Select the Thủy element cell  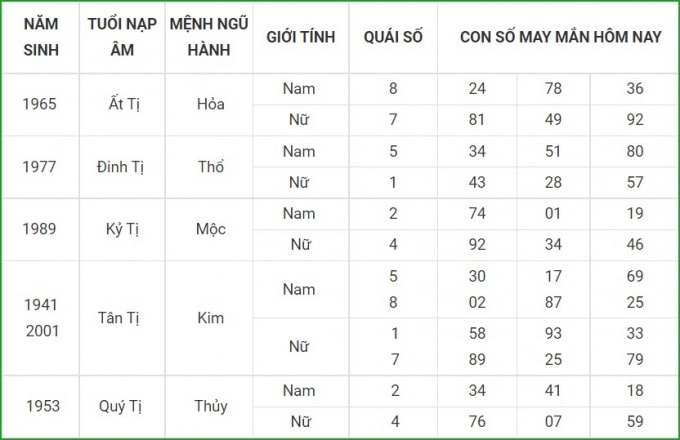tap(209, 407)
